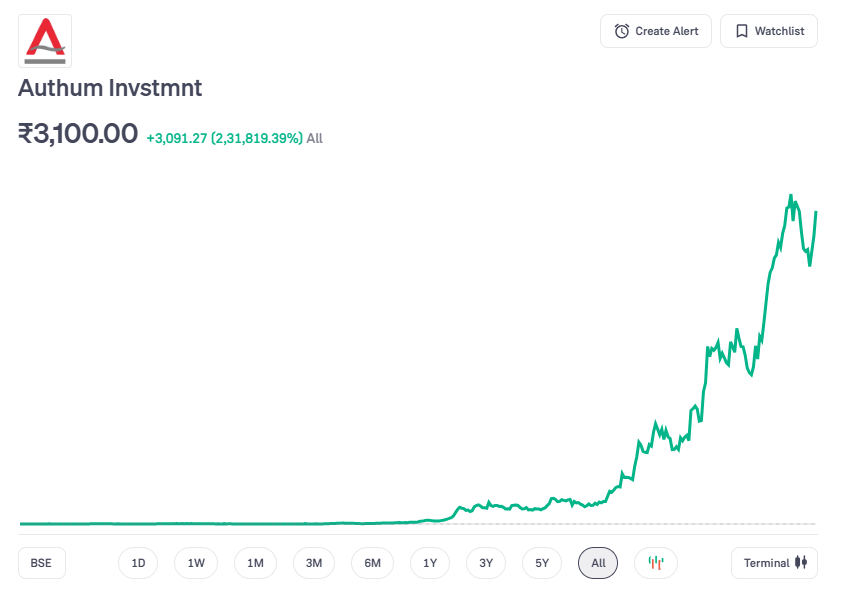Click the Authum Invstmnt company logo
Screen dimensions: 843x605
click(45, 41)
